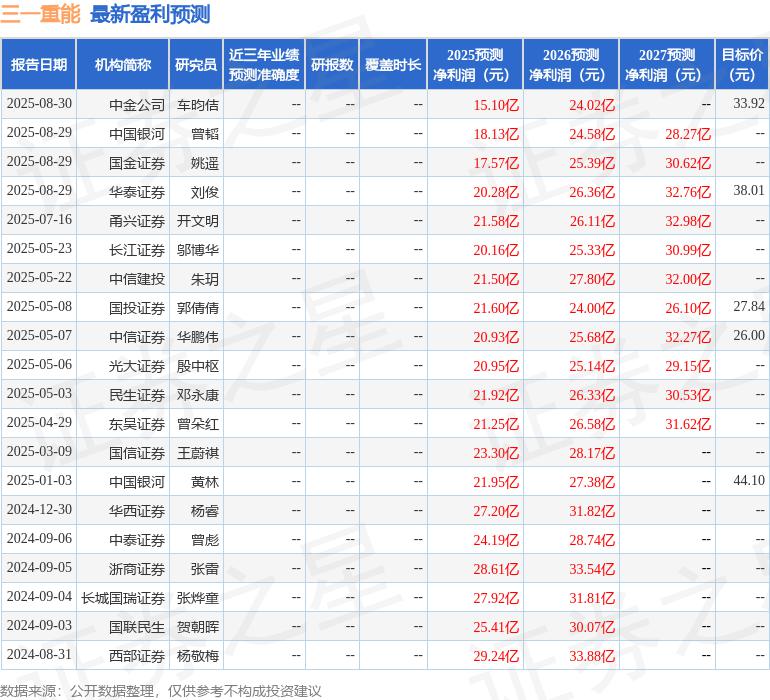Click target price 26.00
Viewport: 770px width, 700px height.
pos(749,335)
